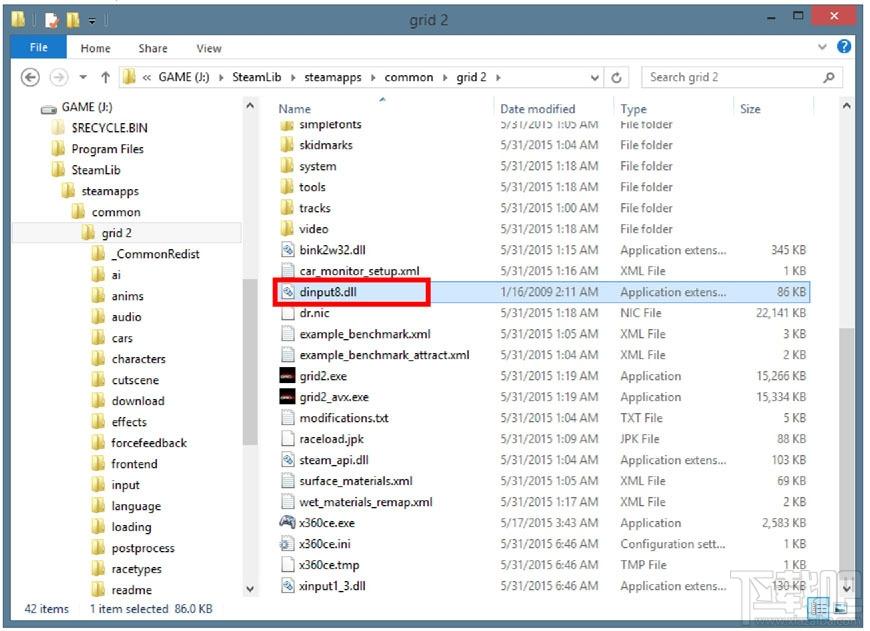Sort by the Date modified column

[537, 109]
